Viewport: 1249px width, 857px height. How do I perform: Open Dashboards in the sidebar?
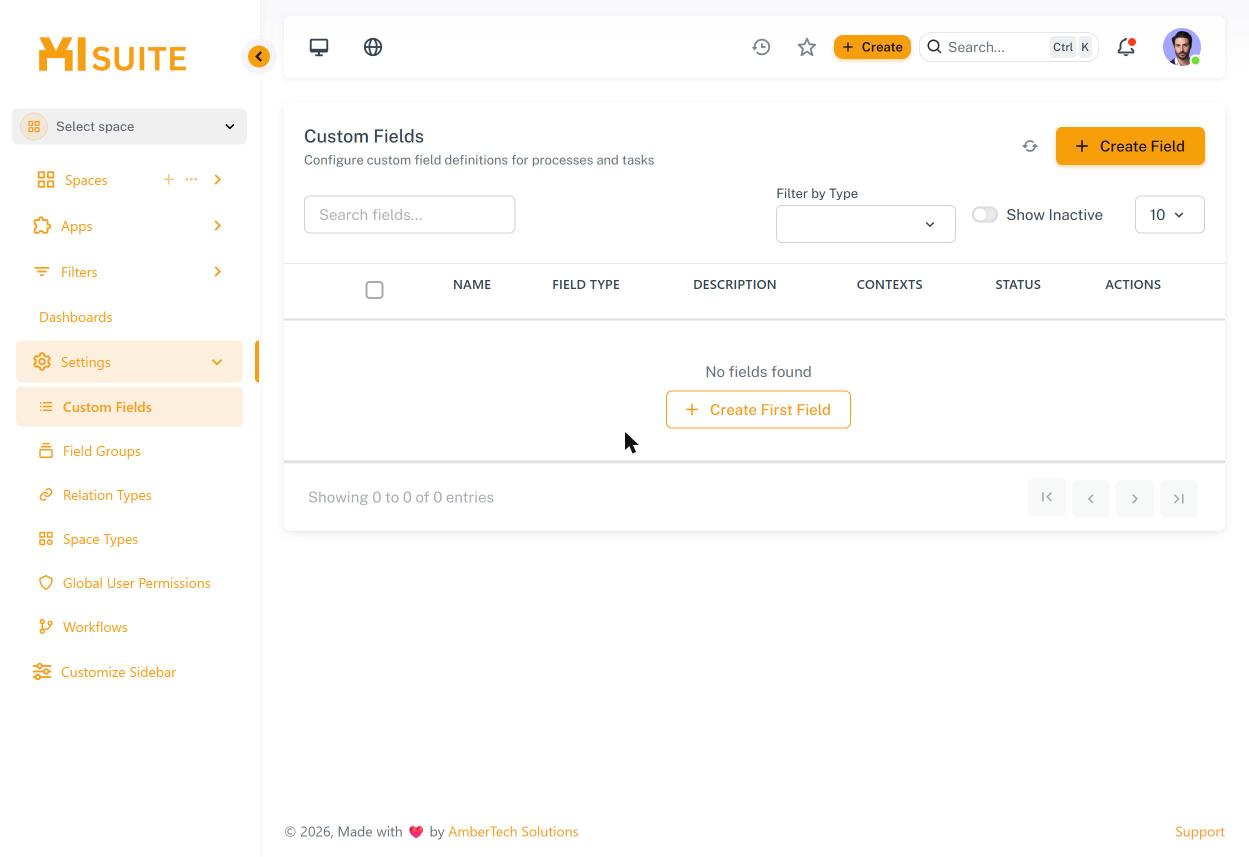tap(76, 317)
